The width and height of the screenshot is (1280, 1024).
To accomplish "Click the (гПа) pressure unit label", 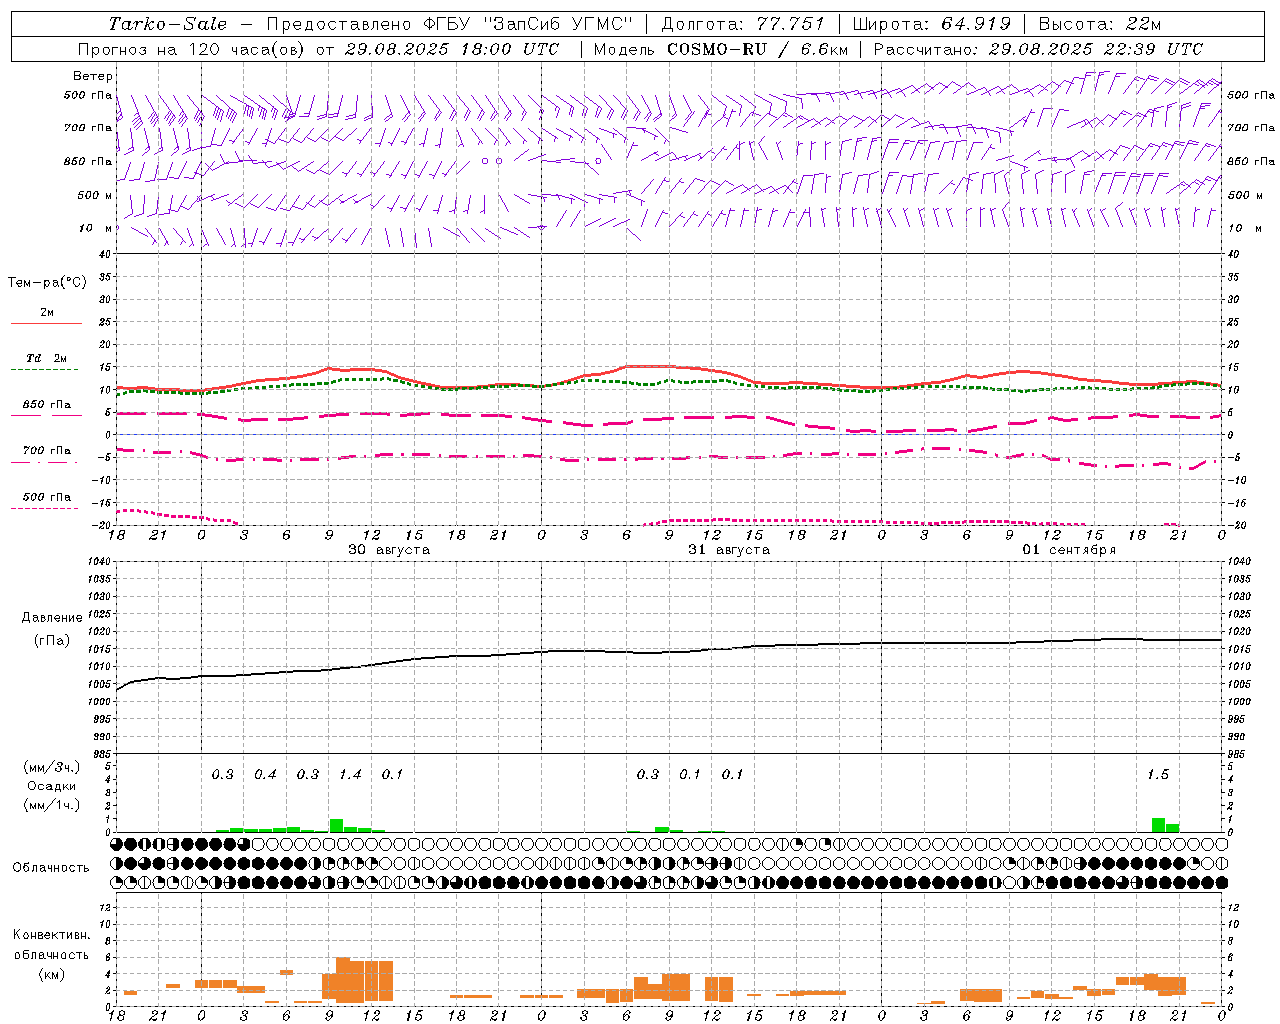I will point(52,640).
